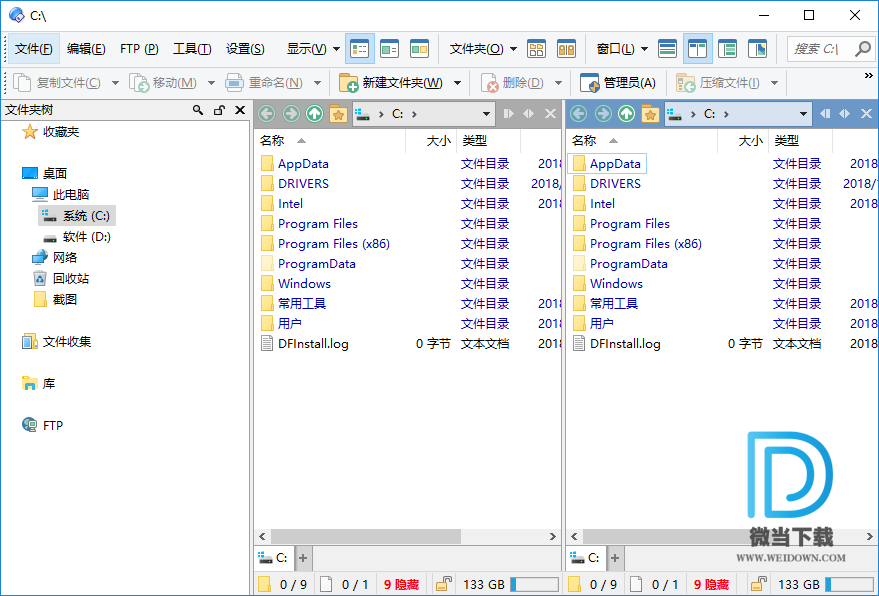This screenshot has height=596, width=879.
Task: Select 软件 (D:) in folder tree
Action: coord(77,237)
